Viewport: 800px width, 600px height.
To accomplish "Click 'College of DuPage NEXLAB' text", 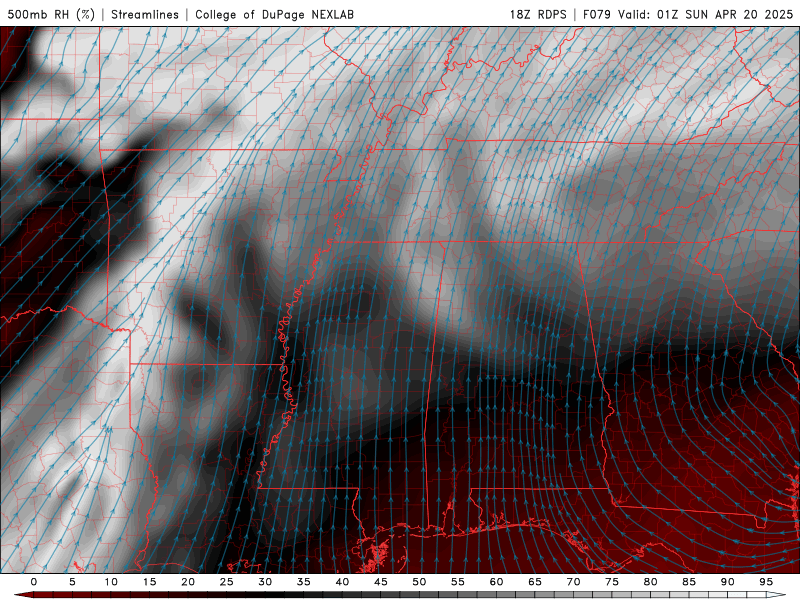I will tap(274, 14).
